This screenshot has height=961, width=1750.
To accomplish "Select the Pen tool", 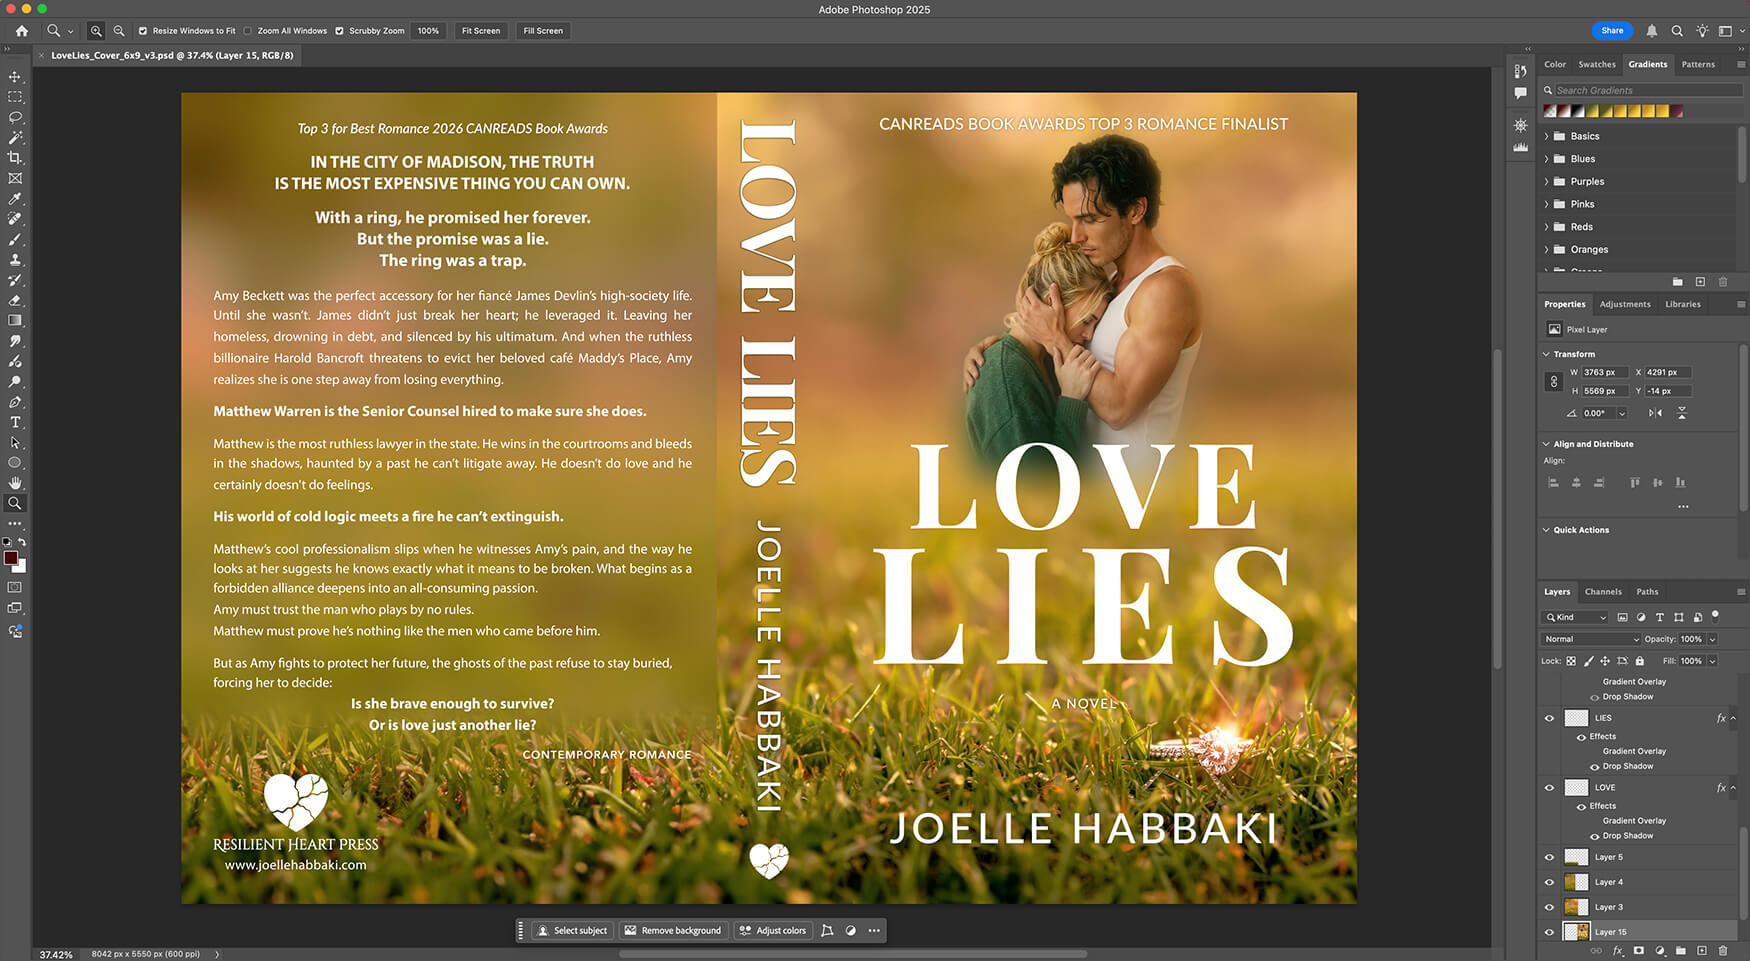I will [15, 402].
